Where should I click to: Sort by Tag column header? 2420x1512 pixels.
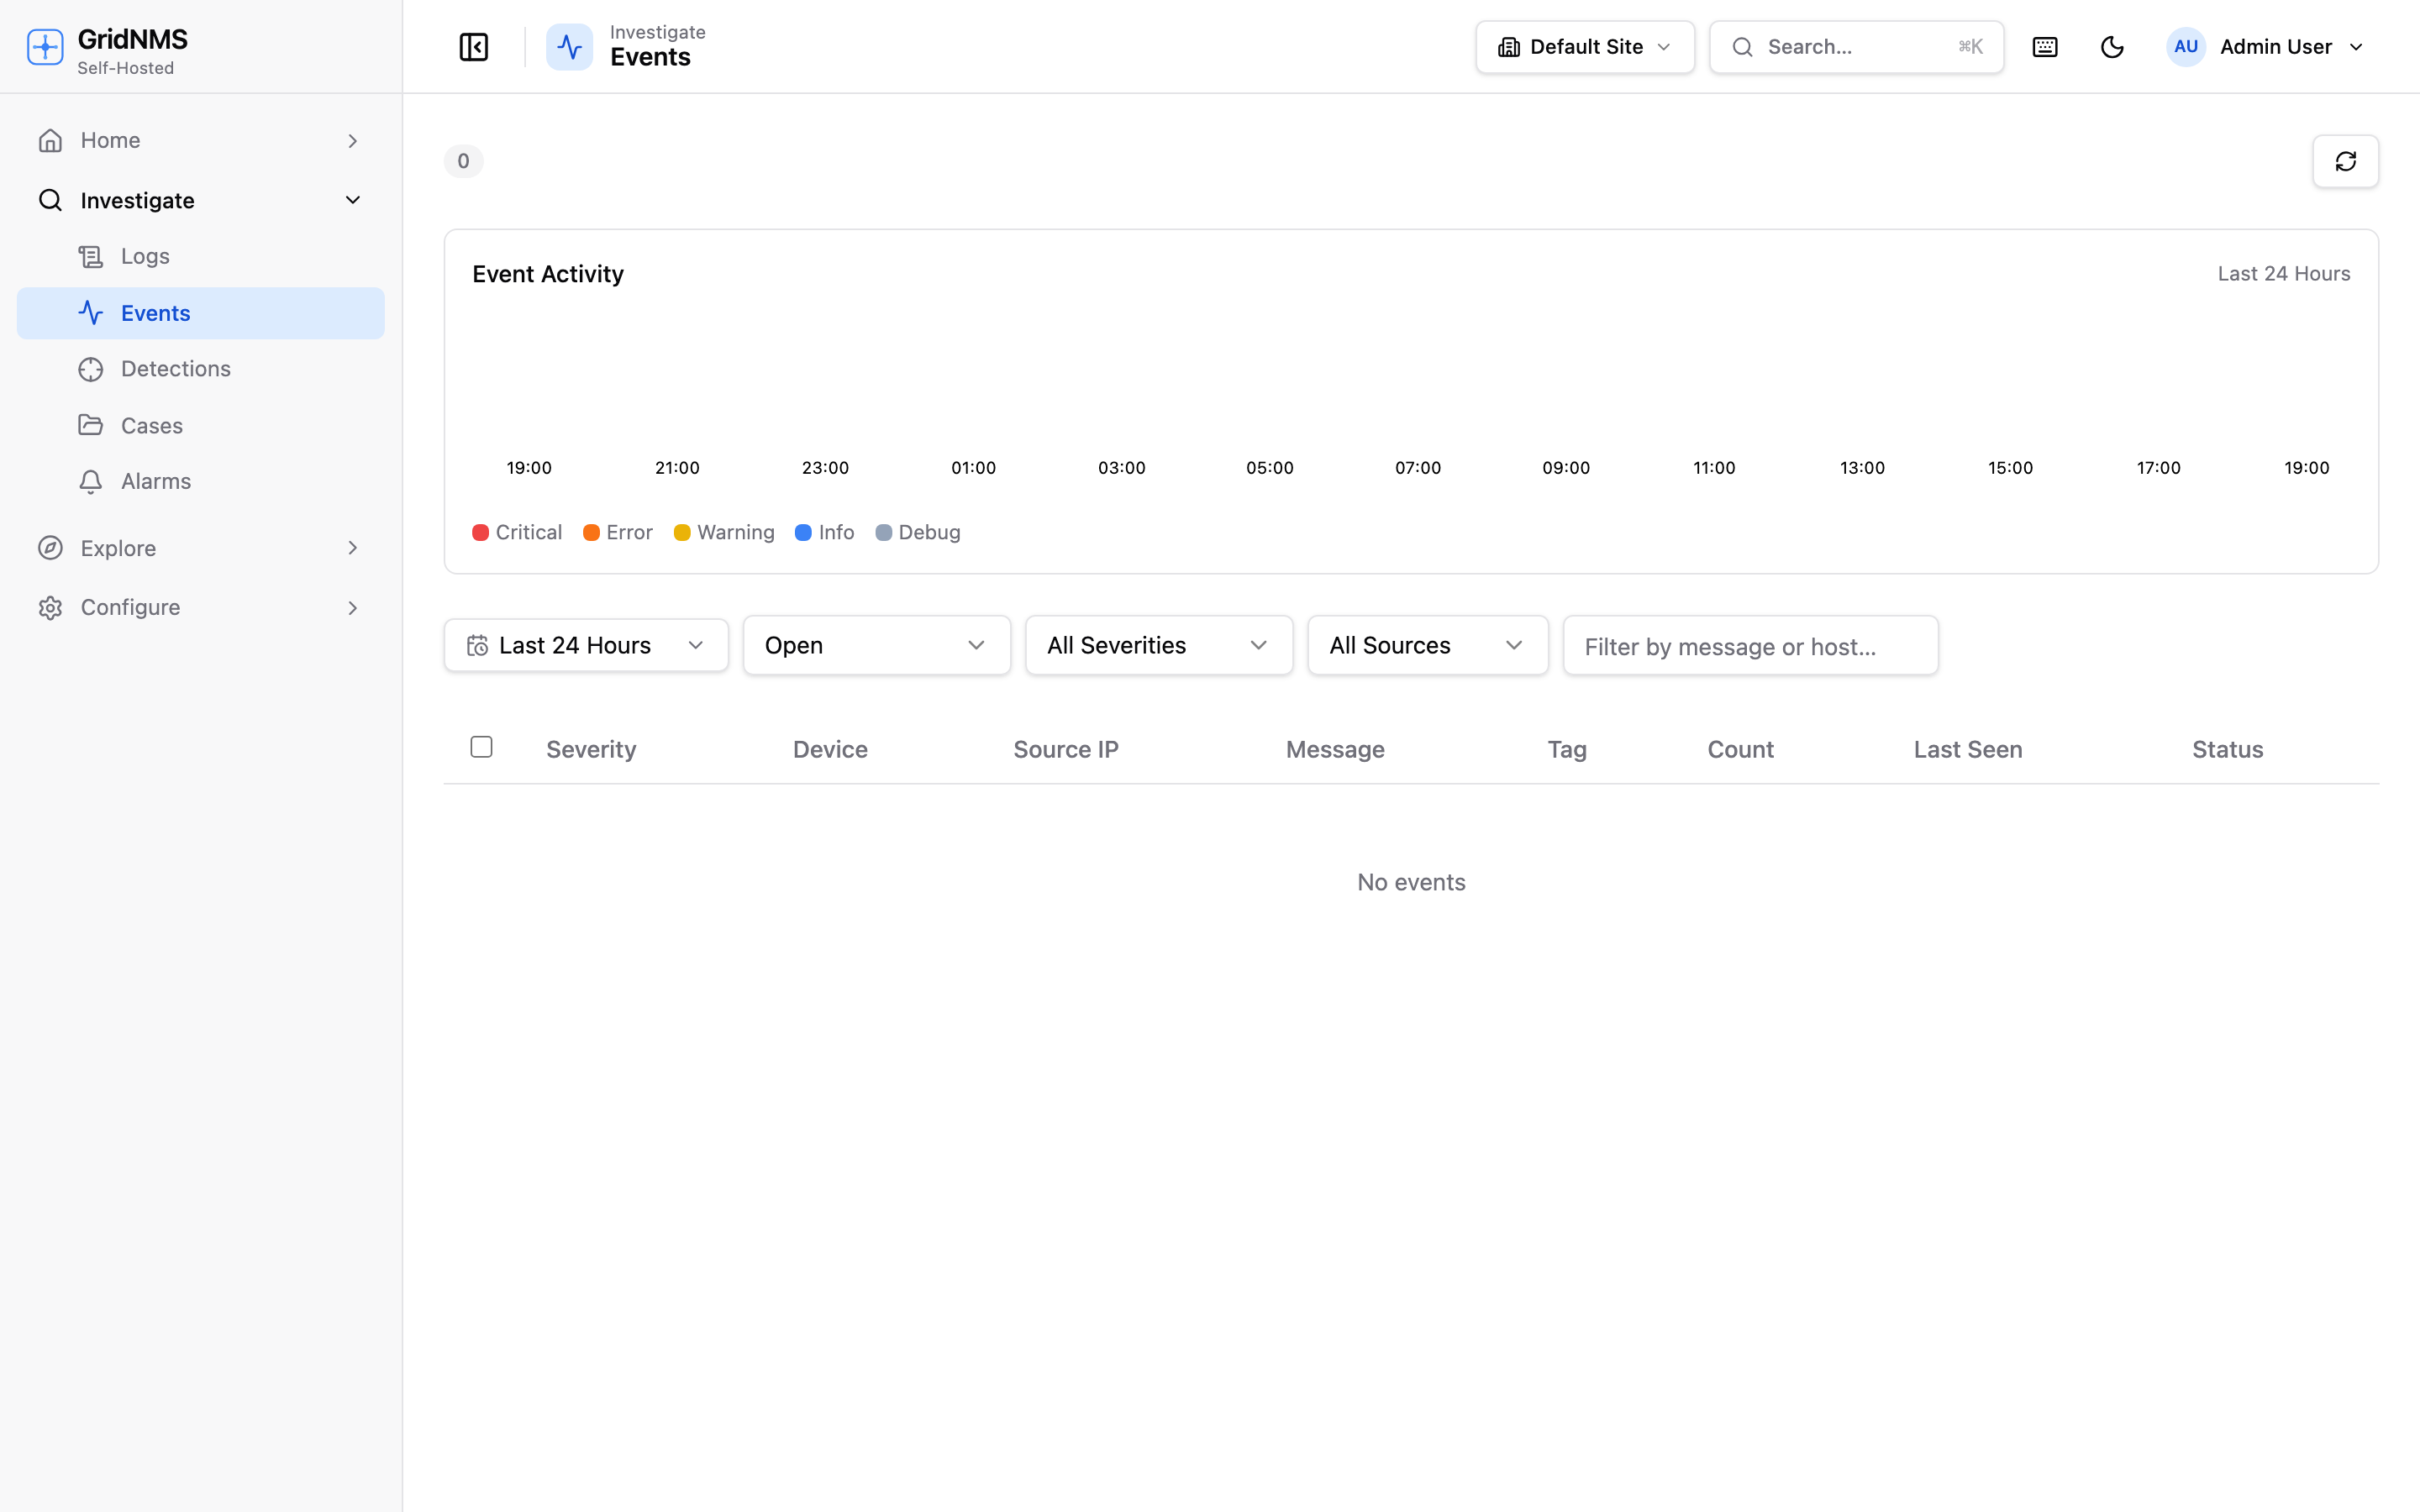coord(1567,750)
